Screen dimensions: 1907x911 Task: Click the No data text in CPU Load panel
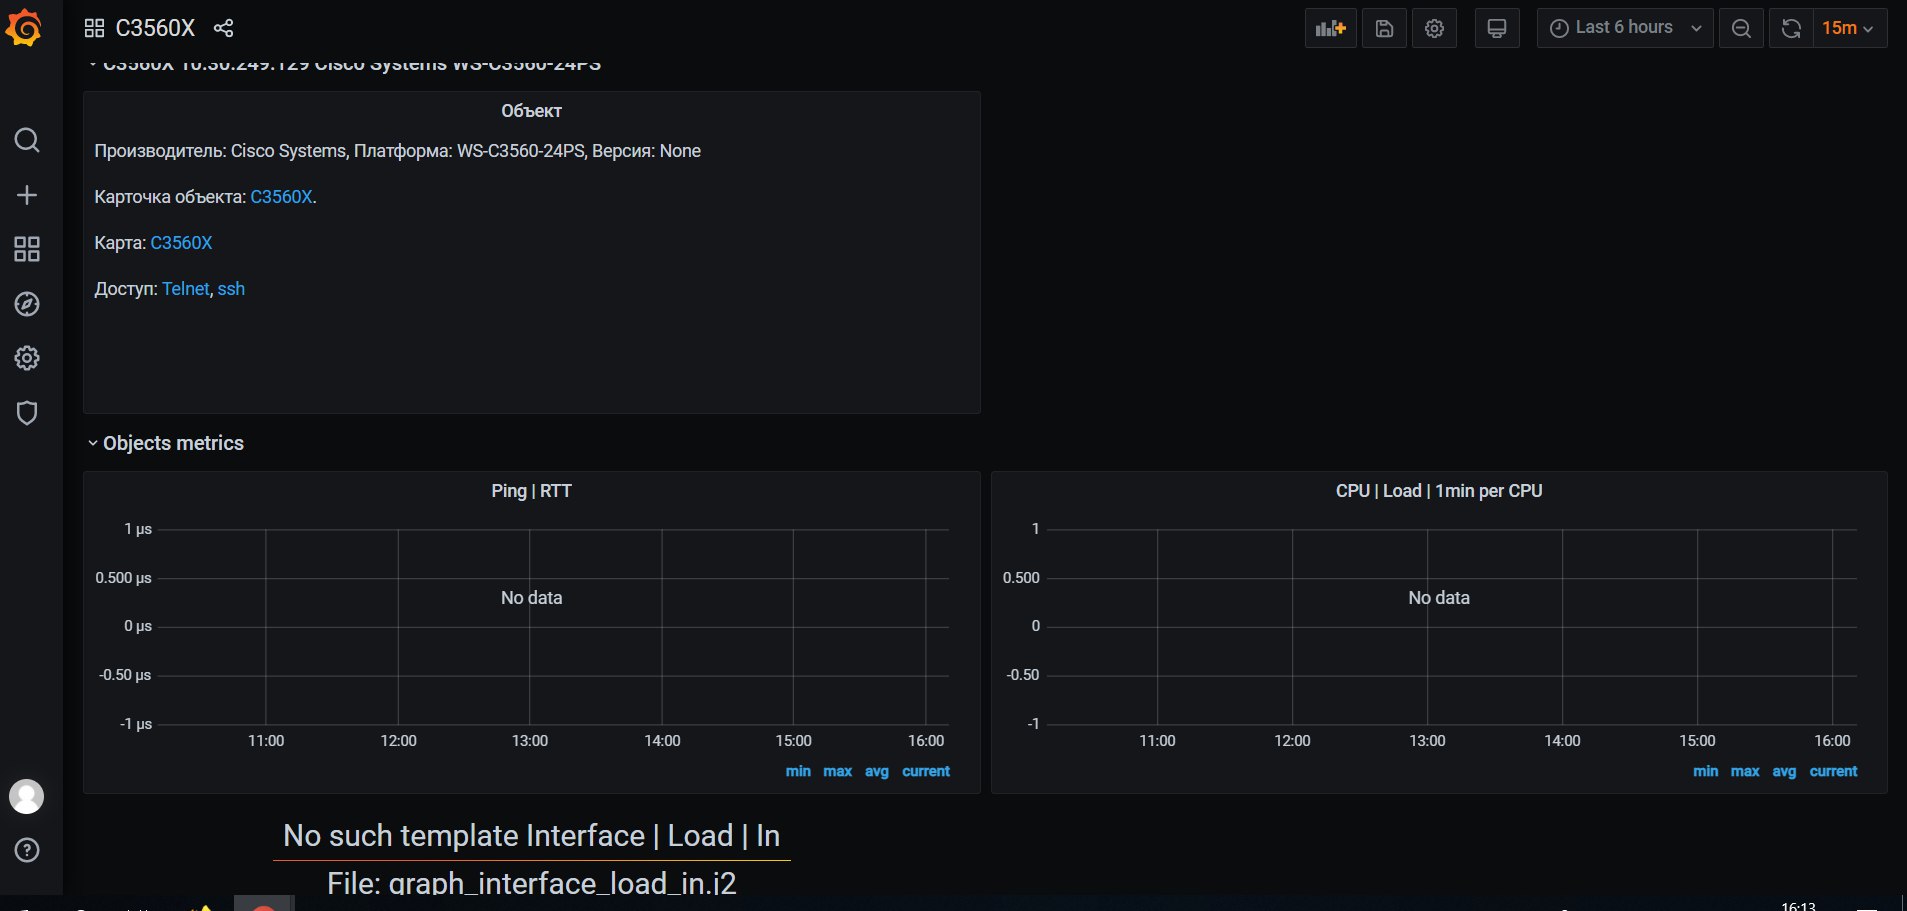[1438, 598]
